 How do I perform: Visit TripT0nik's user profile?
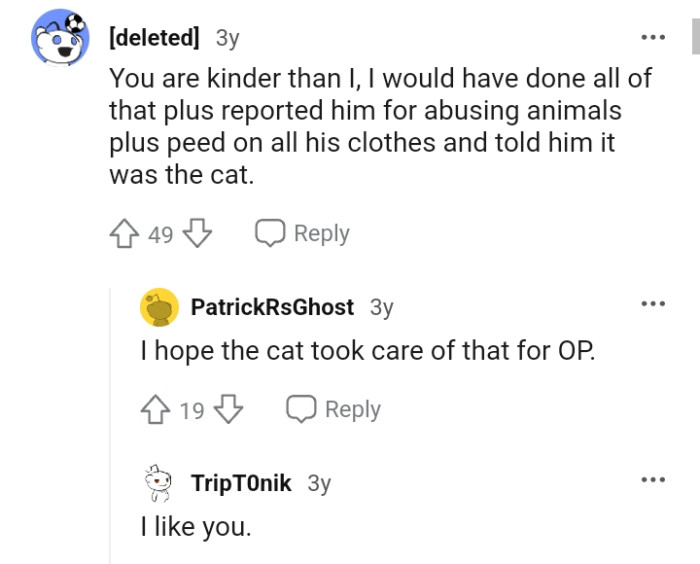coord(241,484)
